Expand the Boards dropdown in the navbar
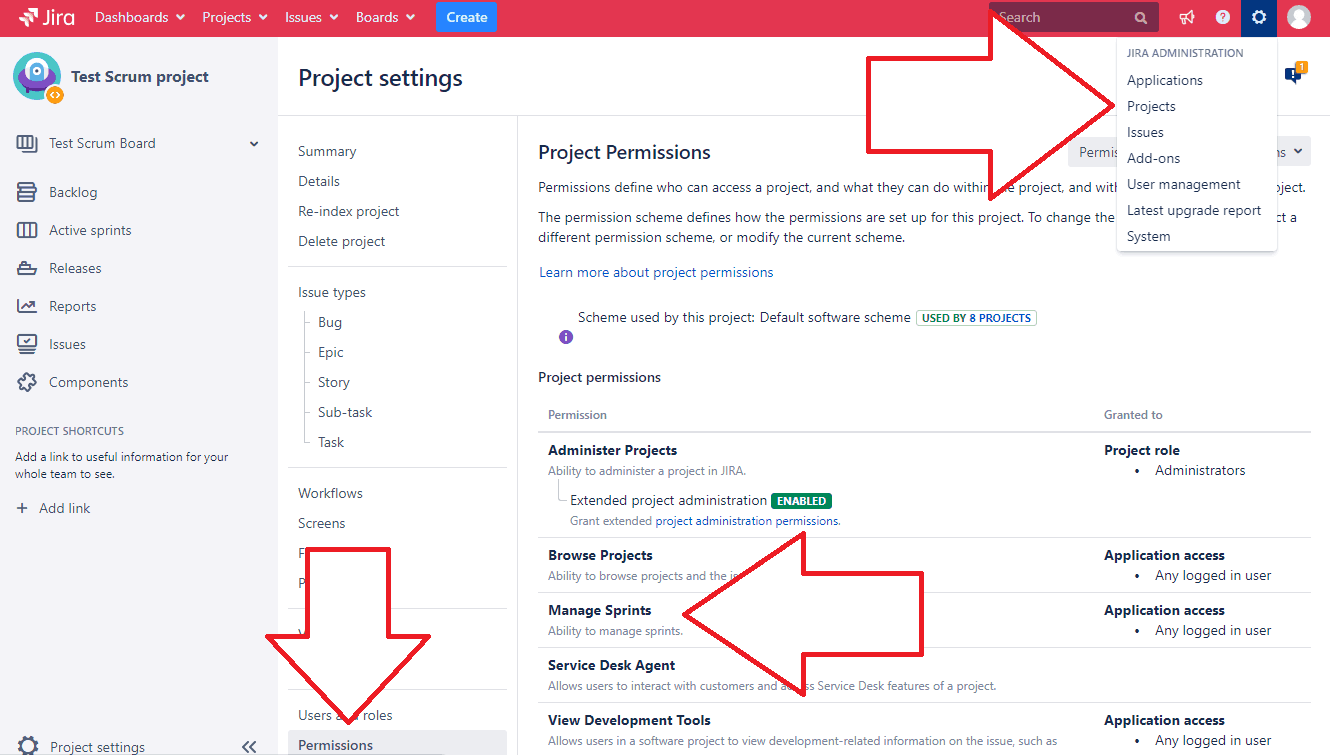 384,17
